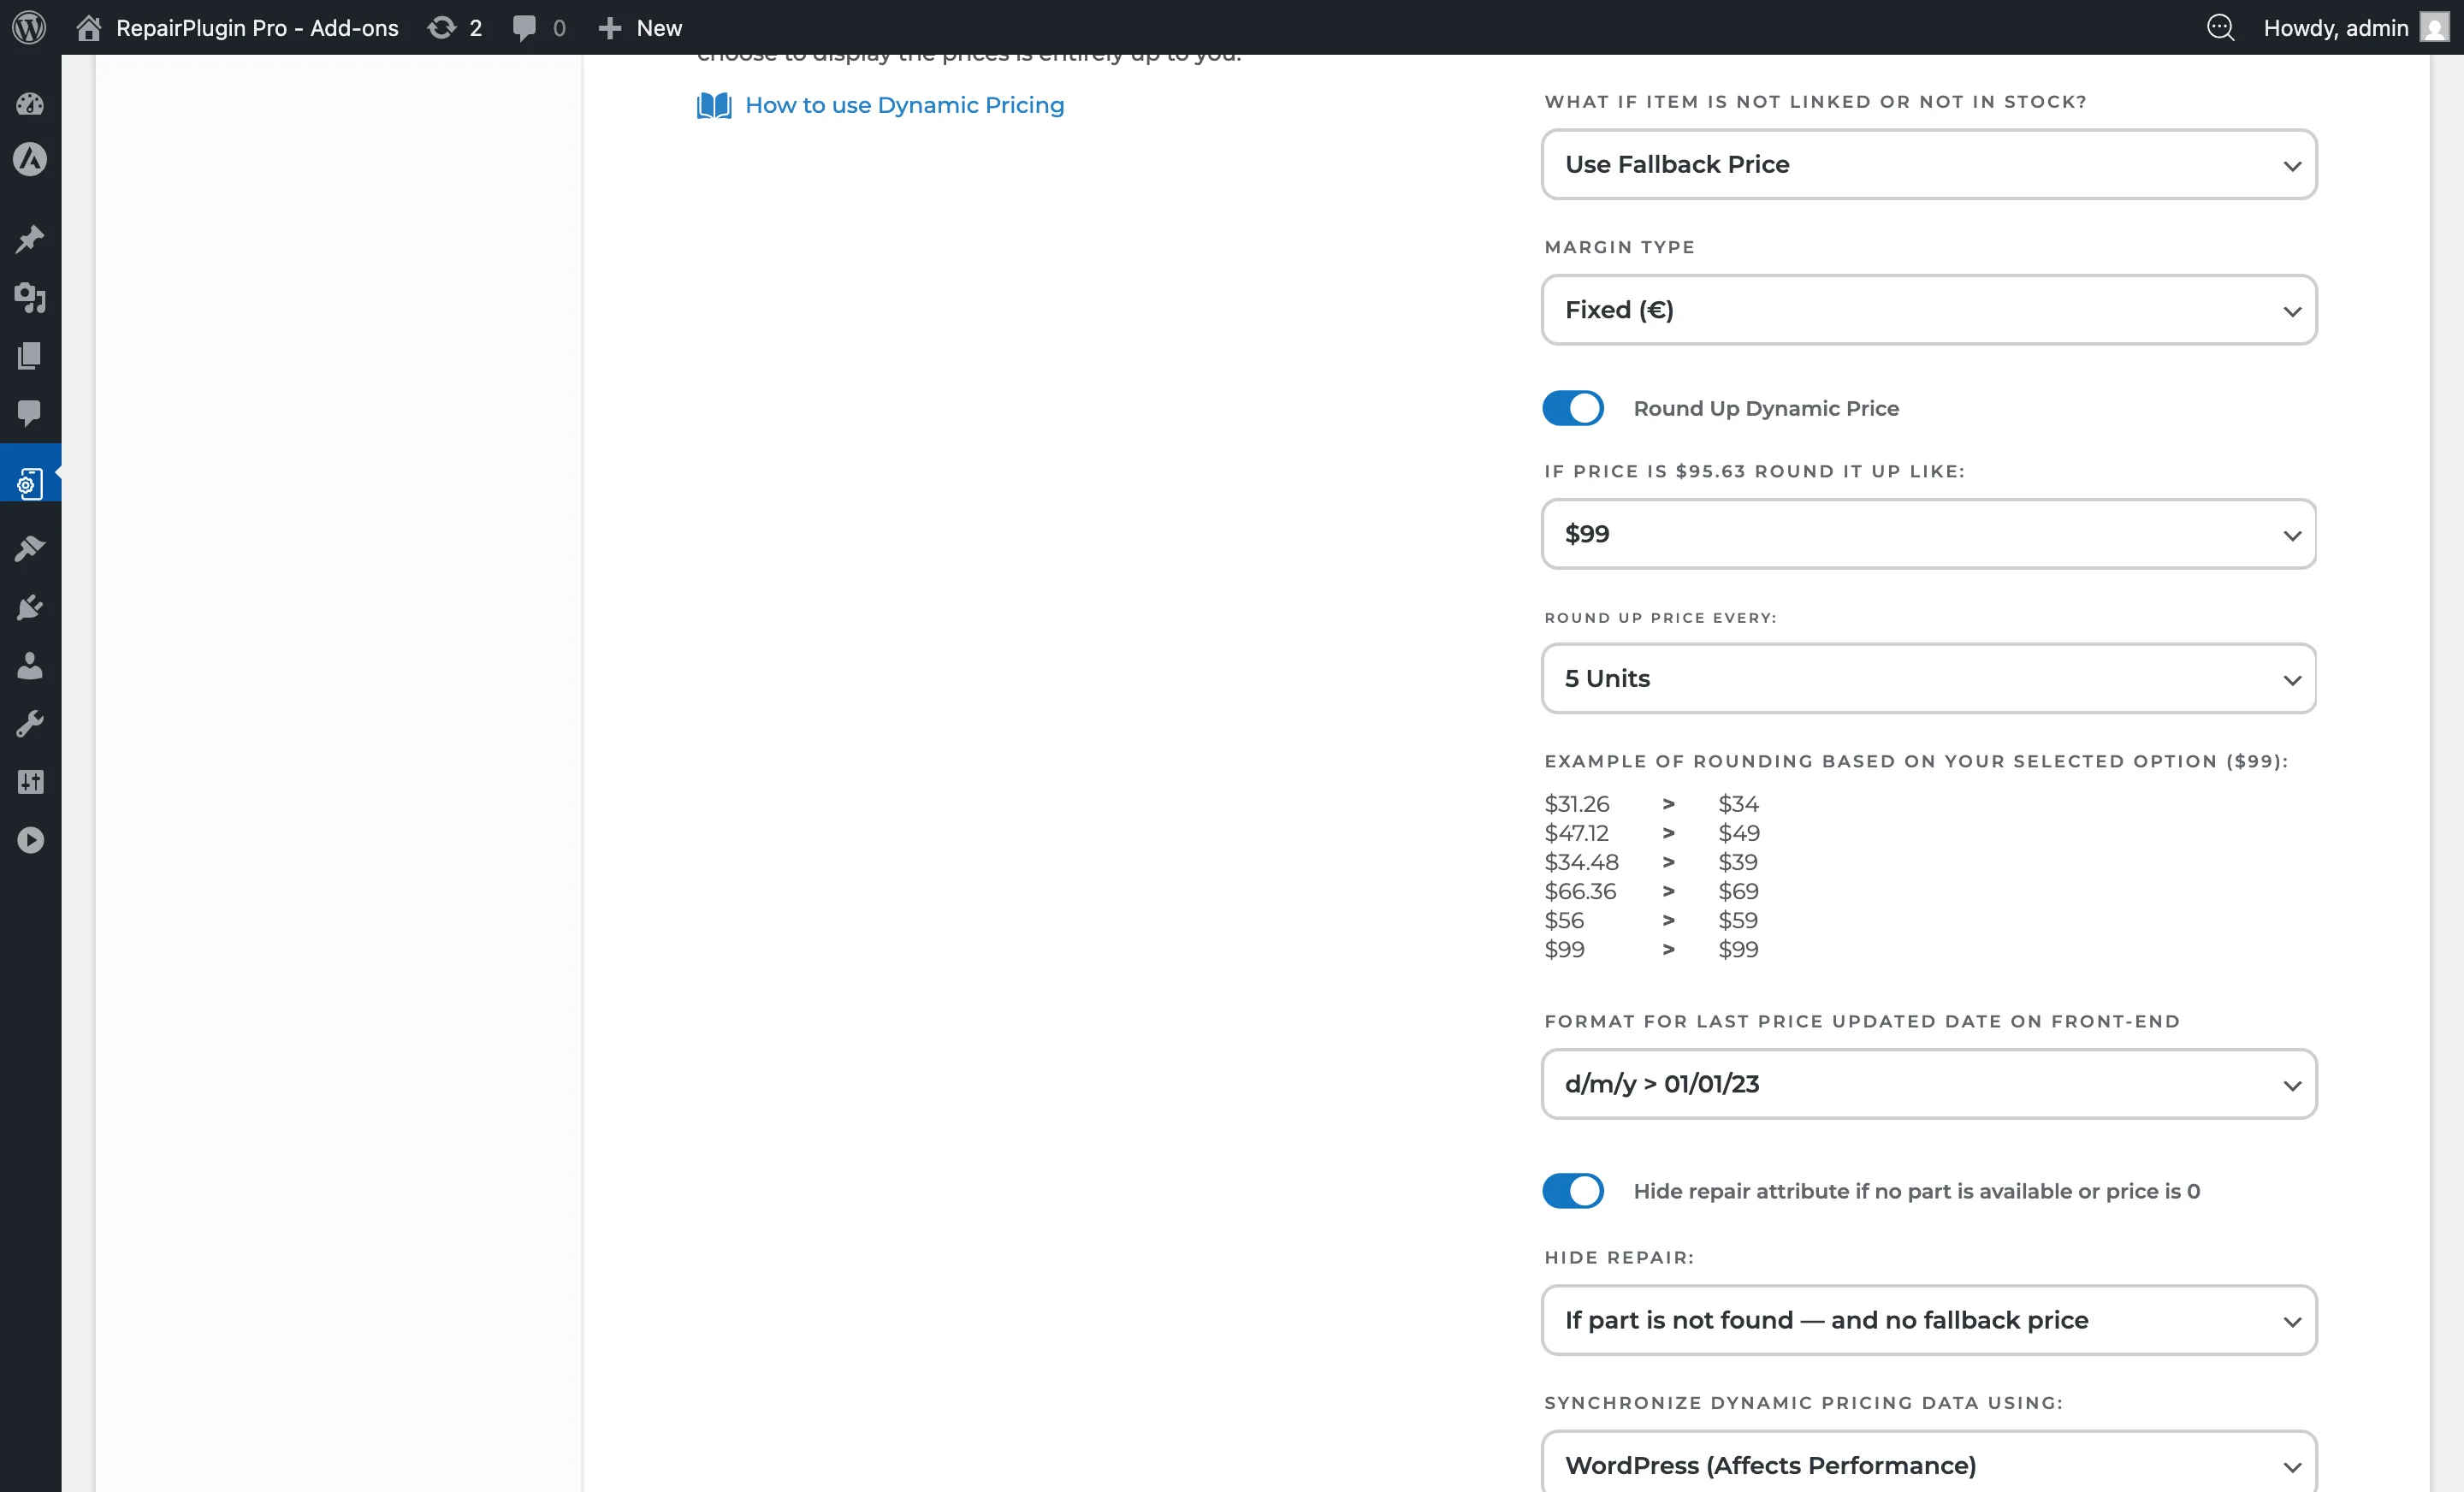Open the Margin Type dropdown

[1928, 310]
